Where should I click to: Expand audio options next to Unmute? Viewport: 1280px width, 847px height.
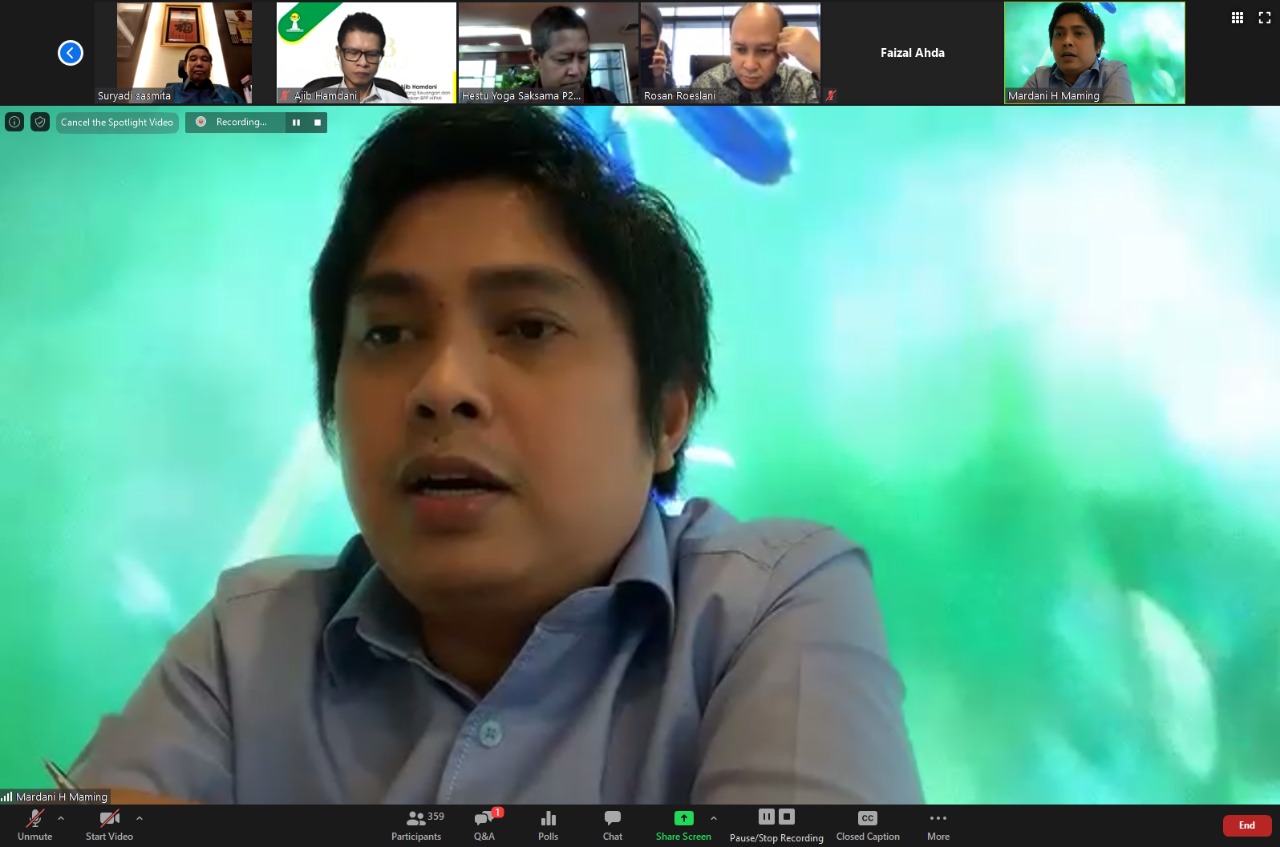(x=61, y=818)
